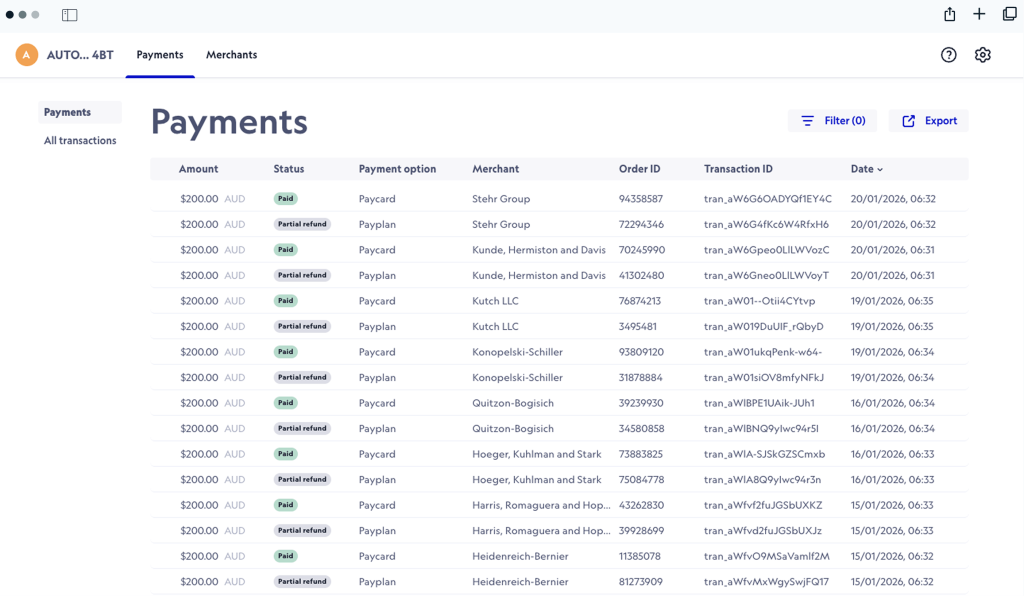Screen dimensions: 1024x596
Task: Show tab overview icon
Action: (x=1009, y=14)
